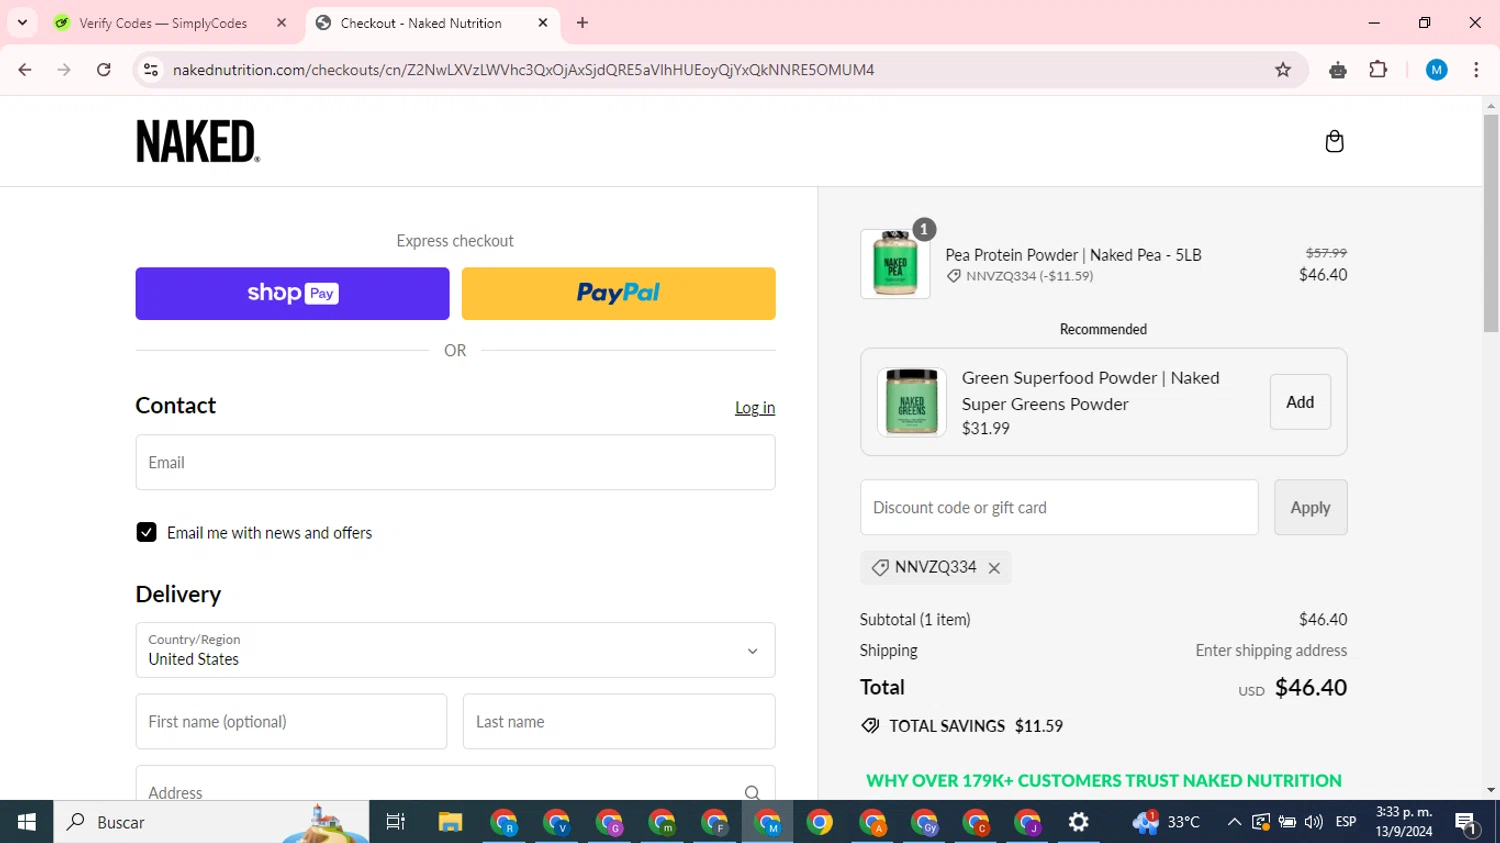Click the TOTAL SAVINGS $11.59 text

976,726
